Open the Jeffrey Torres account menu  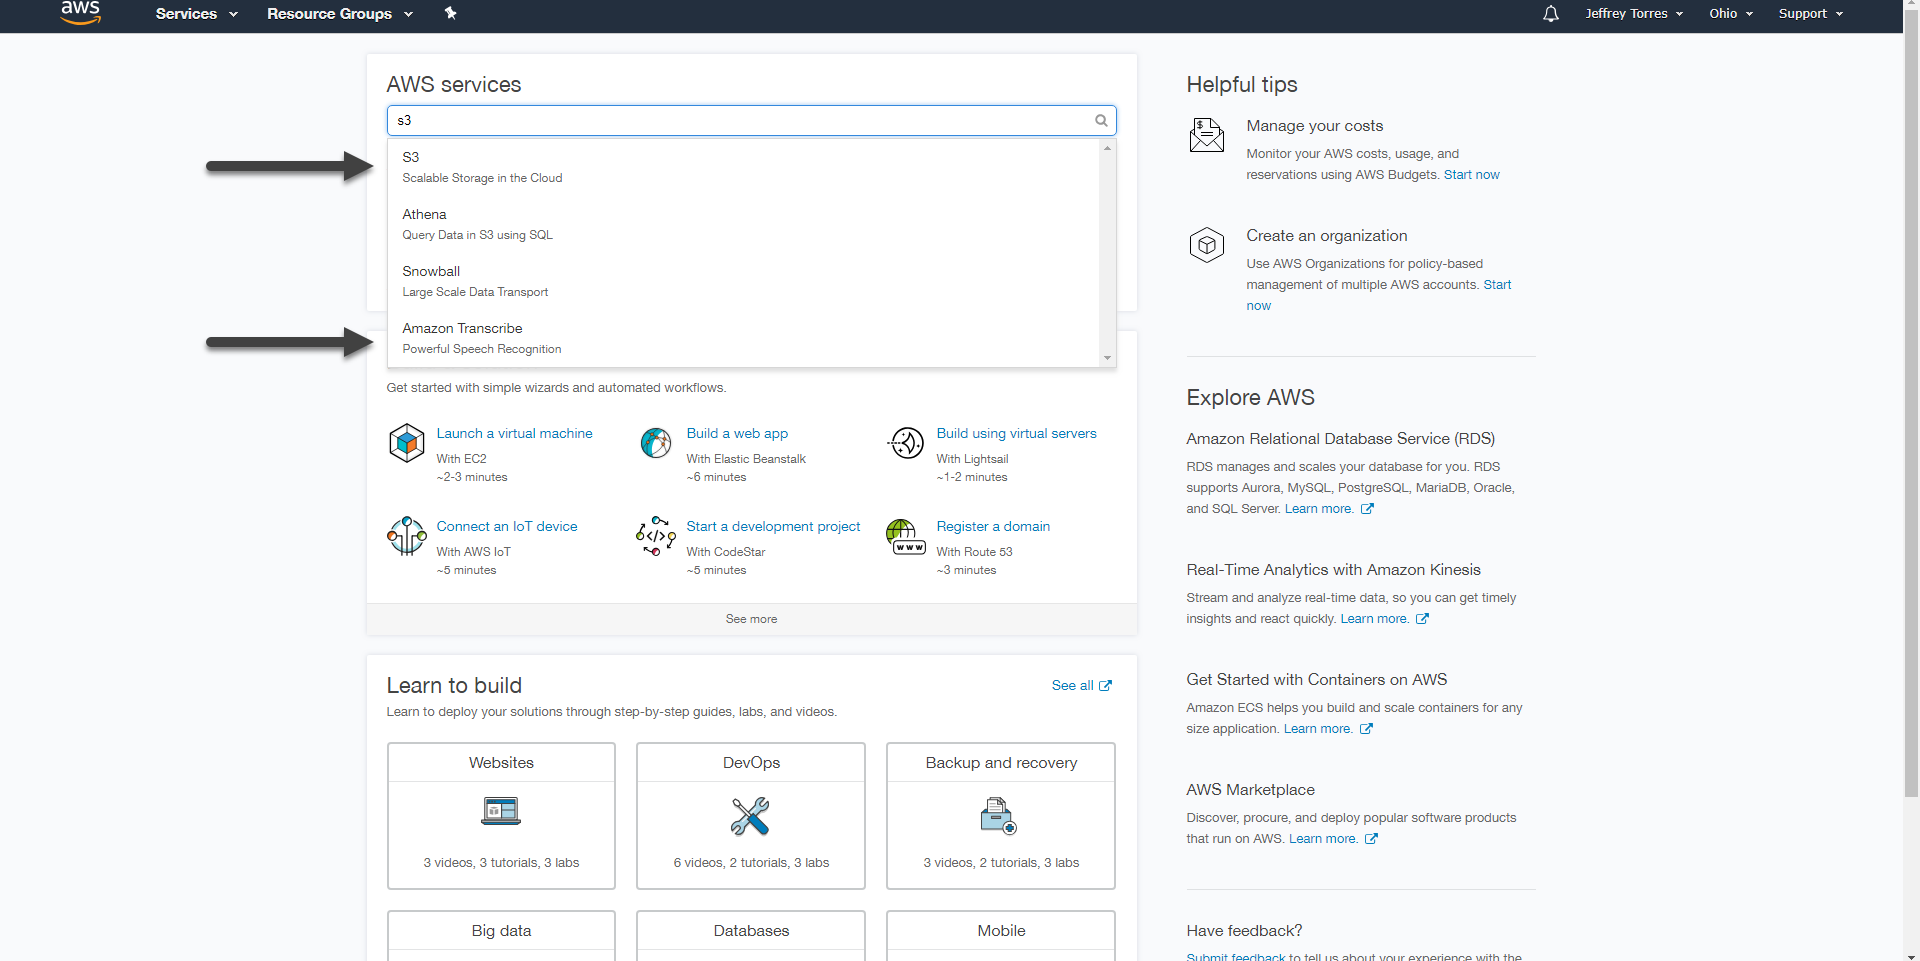click(1634, 14)
